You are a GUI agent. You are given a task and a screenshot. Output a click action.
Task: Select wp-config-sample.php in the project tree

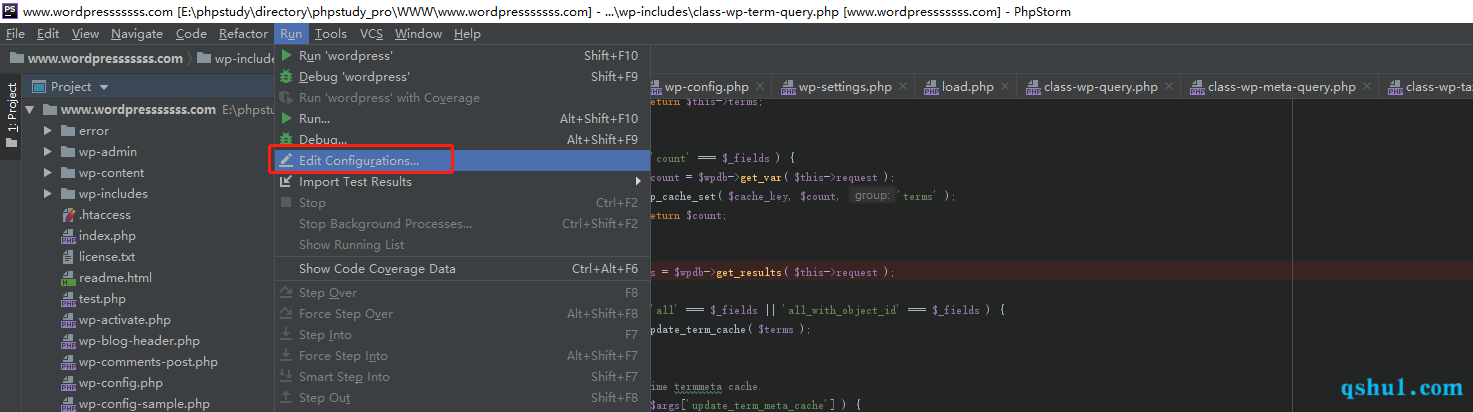[144, 404]
